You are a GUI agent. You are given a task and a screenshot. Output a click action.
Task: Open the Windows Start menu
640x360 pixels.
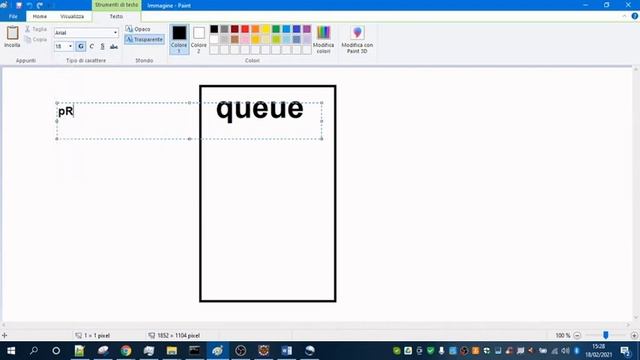tap(11, 351)
